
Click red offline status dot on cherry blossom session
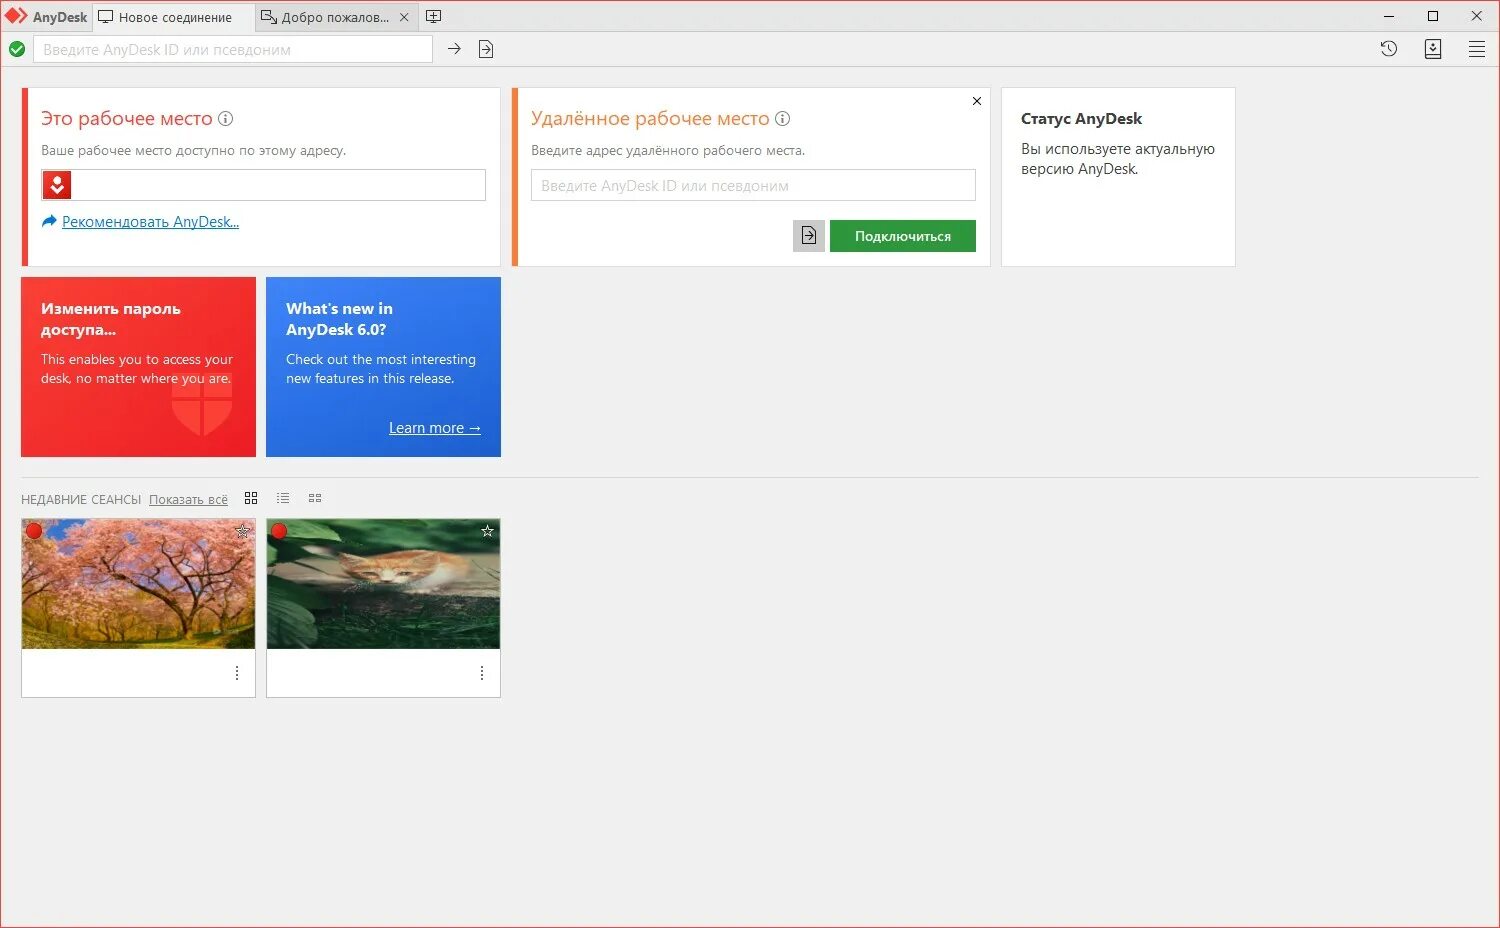pyautogui.click(x=34, y=531)
